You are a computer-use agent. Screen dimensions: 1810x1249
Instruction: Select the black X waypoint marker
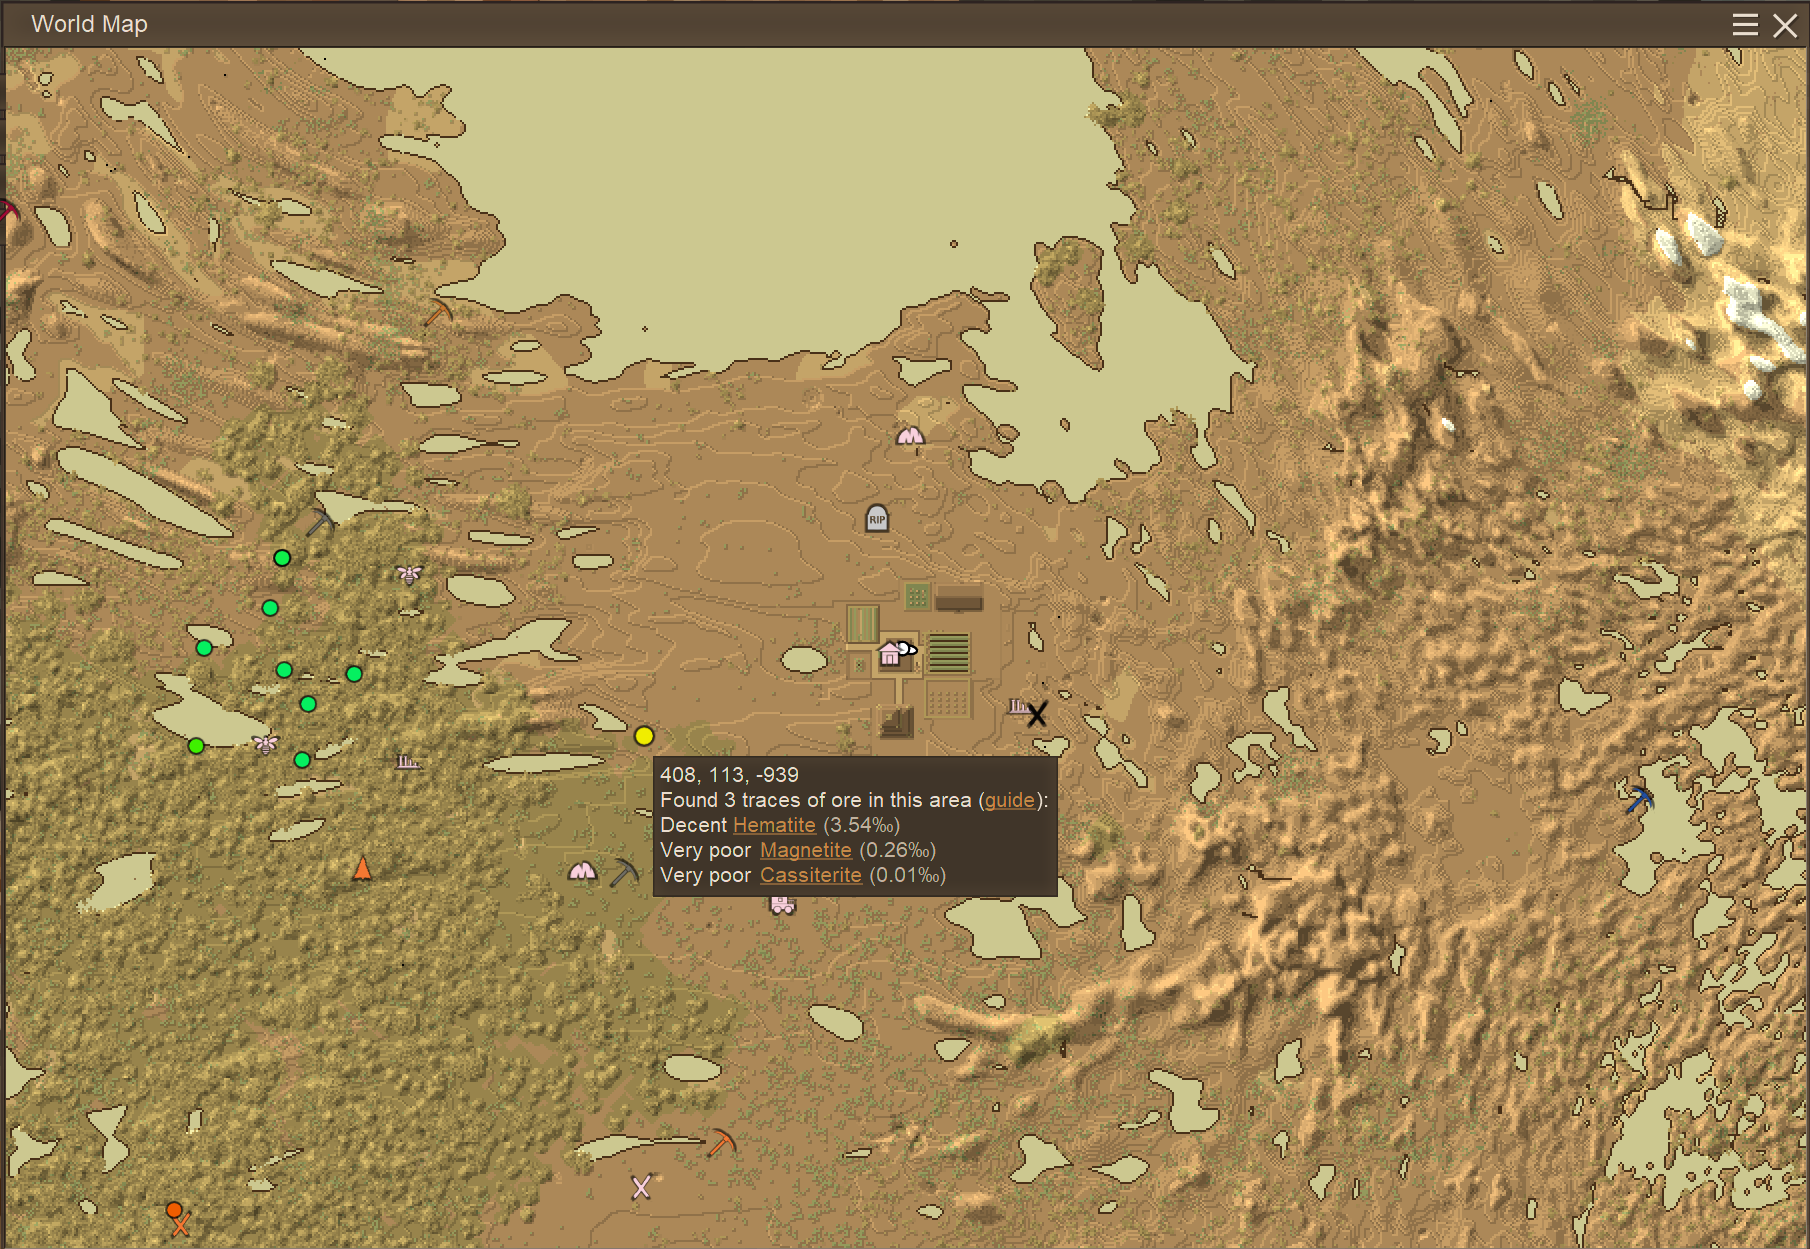click(1037, 714)
